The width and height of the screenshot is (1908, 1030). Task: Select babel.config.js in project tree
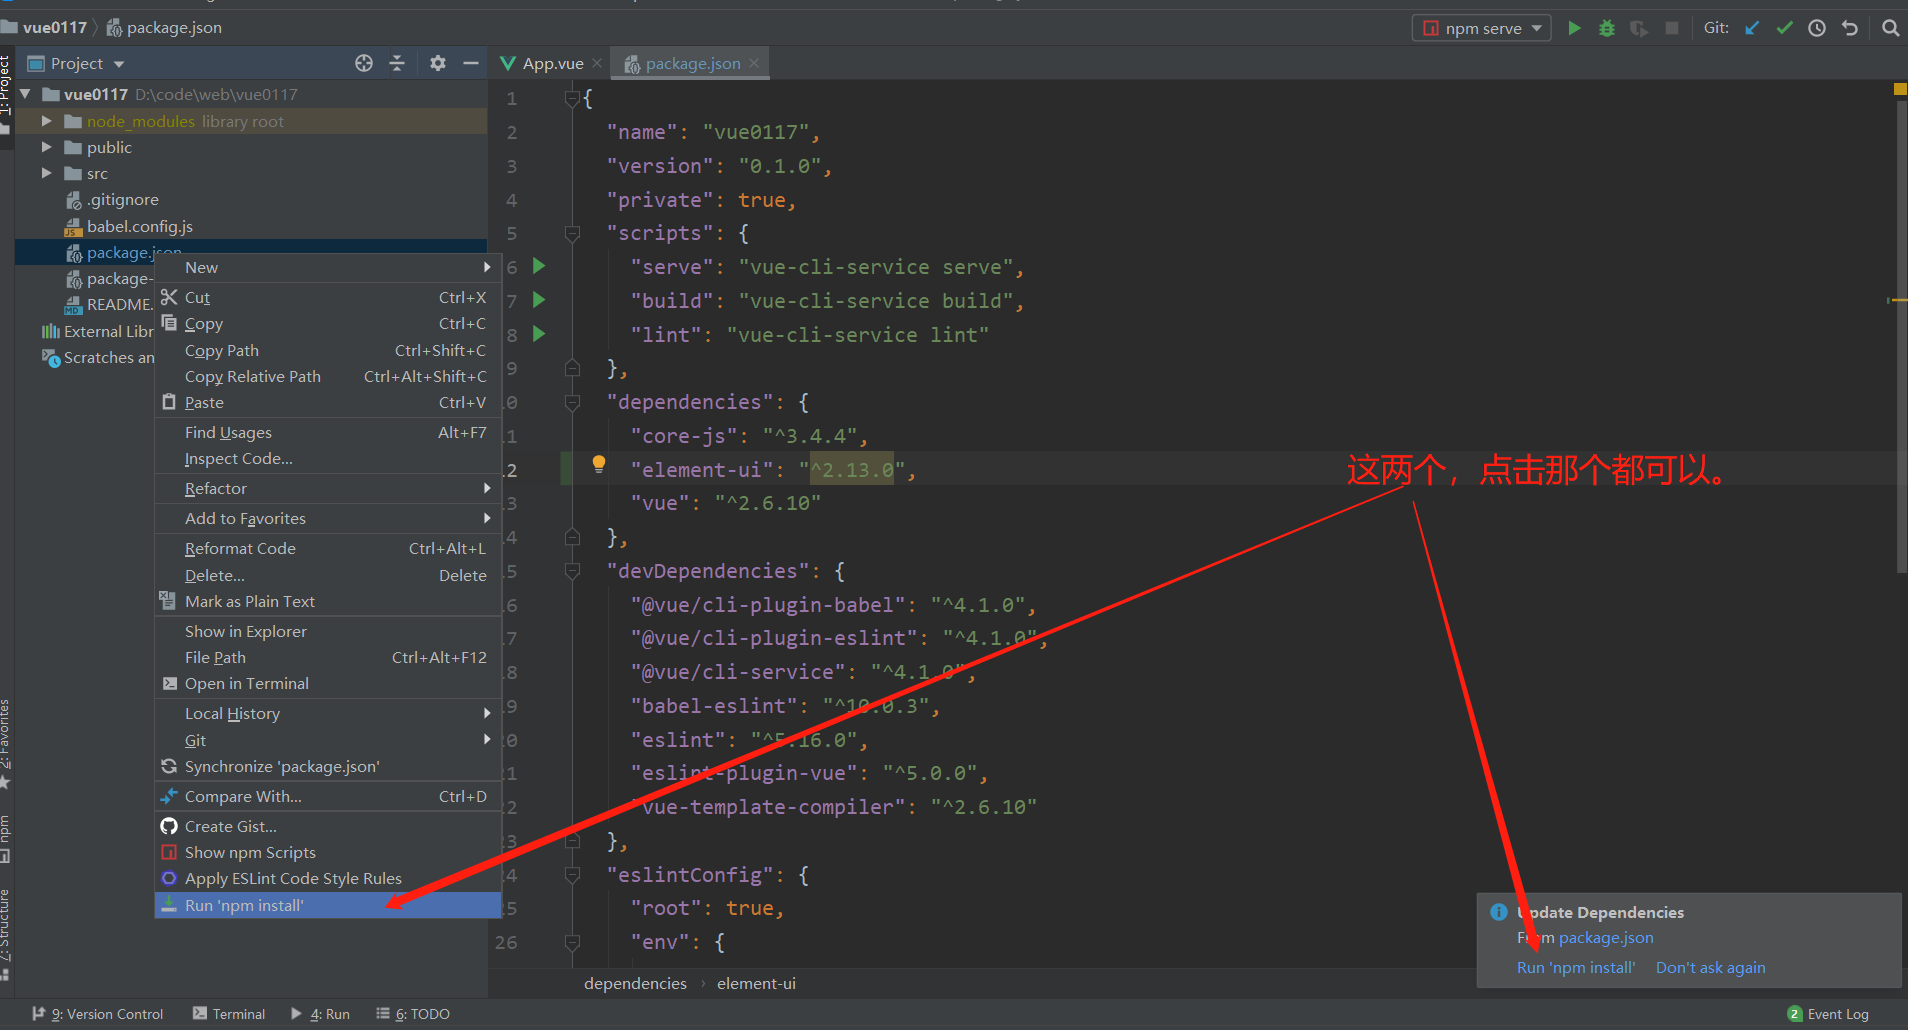click(x=140, y=226)
